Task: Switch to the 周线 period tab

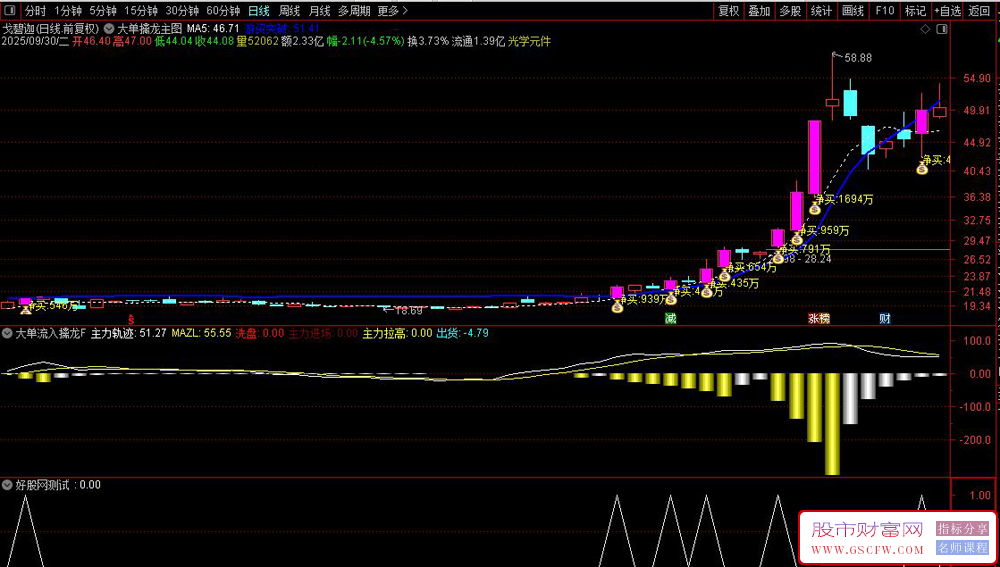Action: [x=290, y=11]
